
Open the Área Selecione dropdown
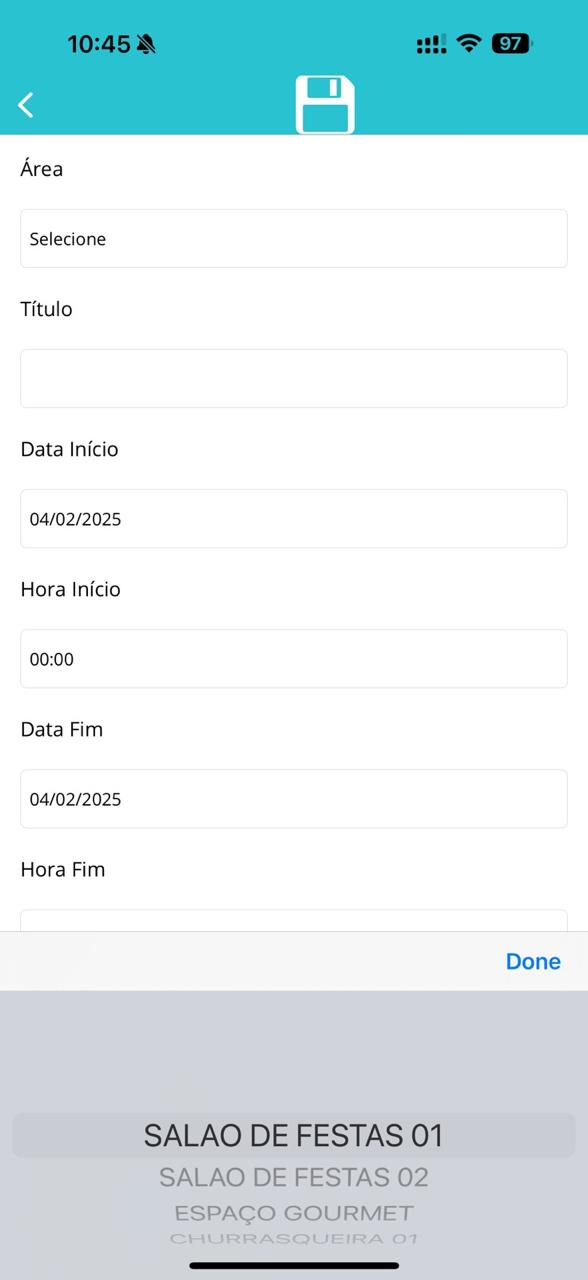click(294, 238)
